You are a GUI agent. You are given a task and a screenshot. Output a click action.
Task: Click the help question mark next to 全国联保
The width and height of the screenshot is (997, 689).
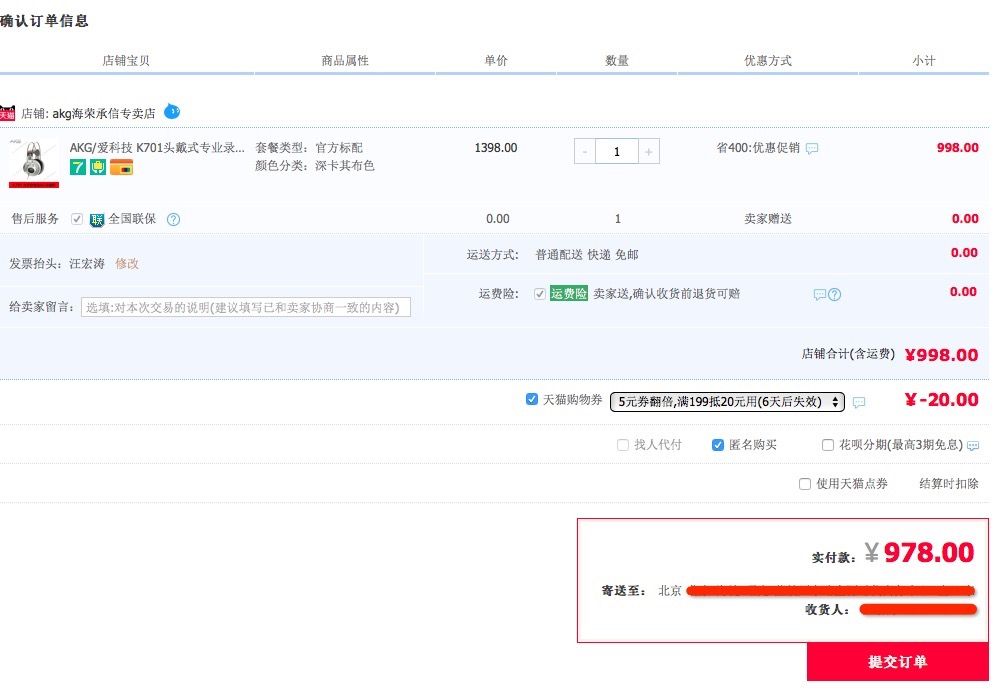[173, 219]
